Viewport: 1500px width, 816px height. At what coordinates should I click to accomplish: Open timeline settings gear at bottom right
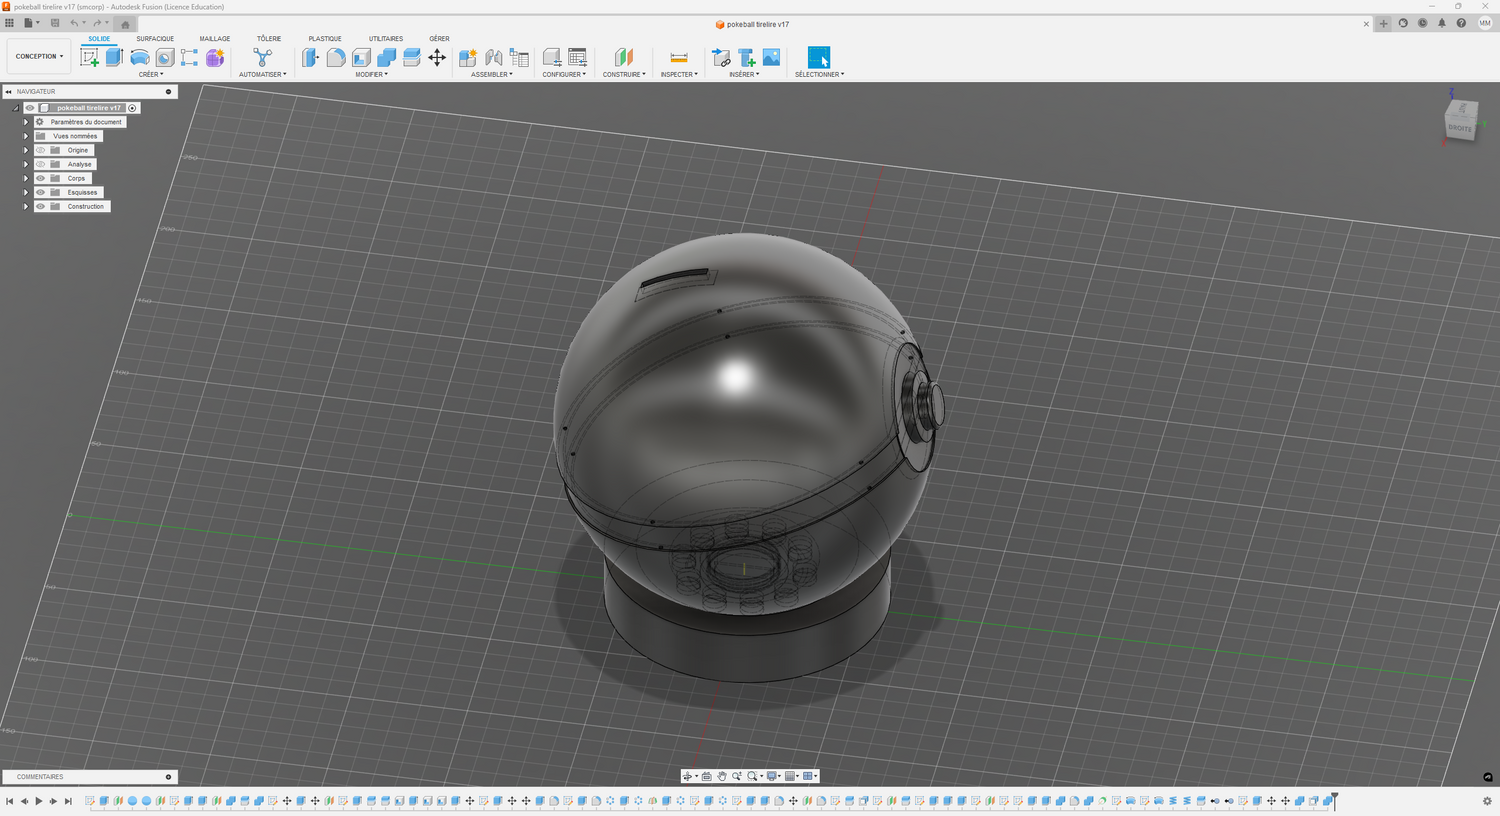[1487, 801]
